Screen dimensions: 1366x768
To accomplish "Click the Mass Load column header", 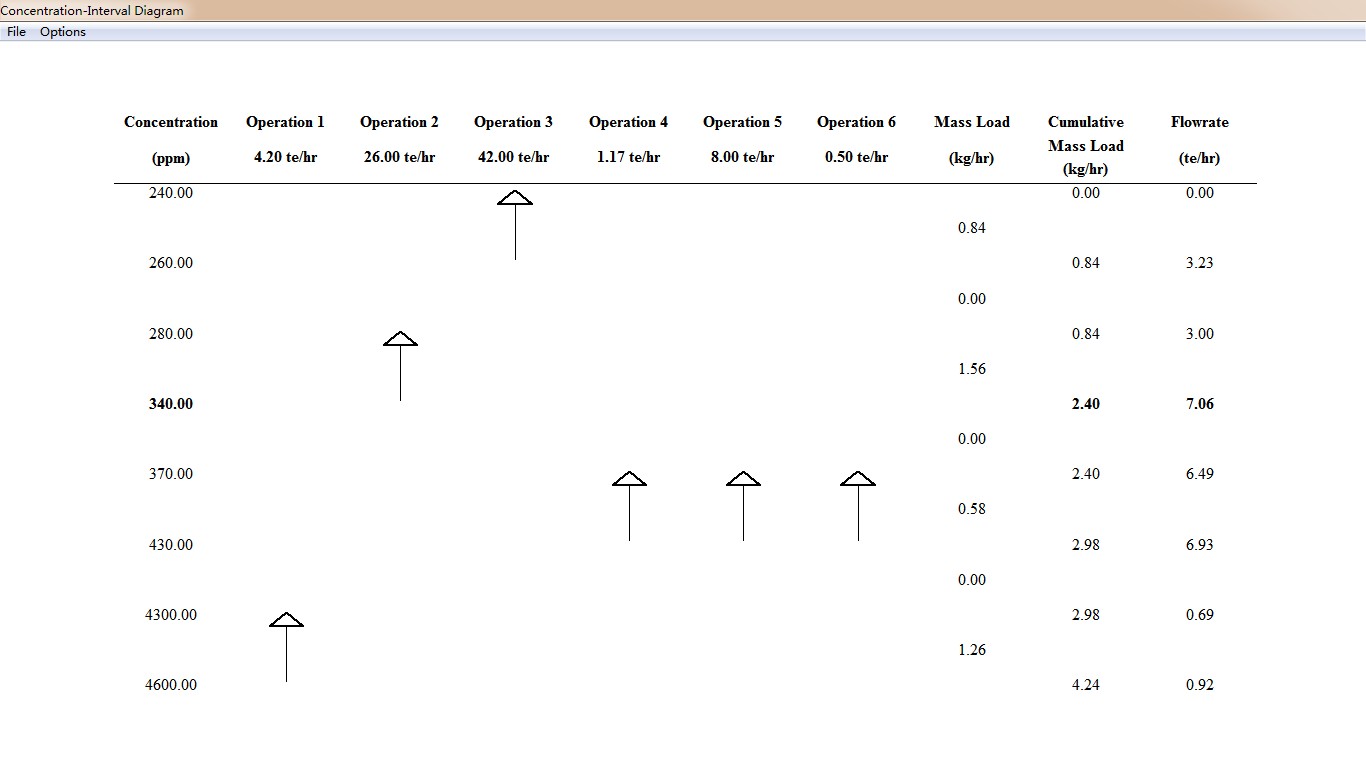I will pos(972,122).
